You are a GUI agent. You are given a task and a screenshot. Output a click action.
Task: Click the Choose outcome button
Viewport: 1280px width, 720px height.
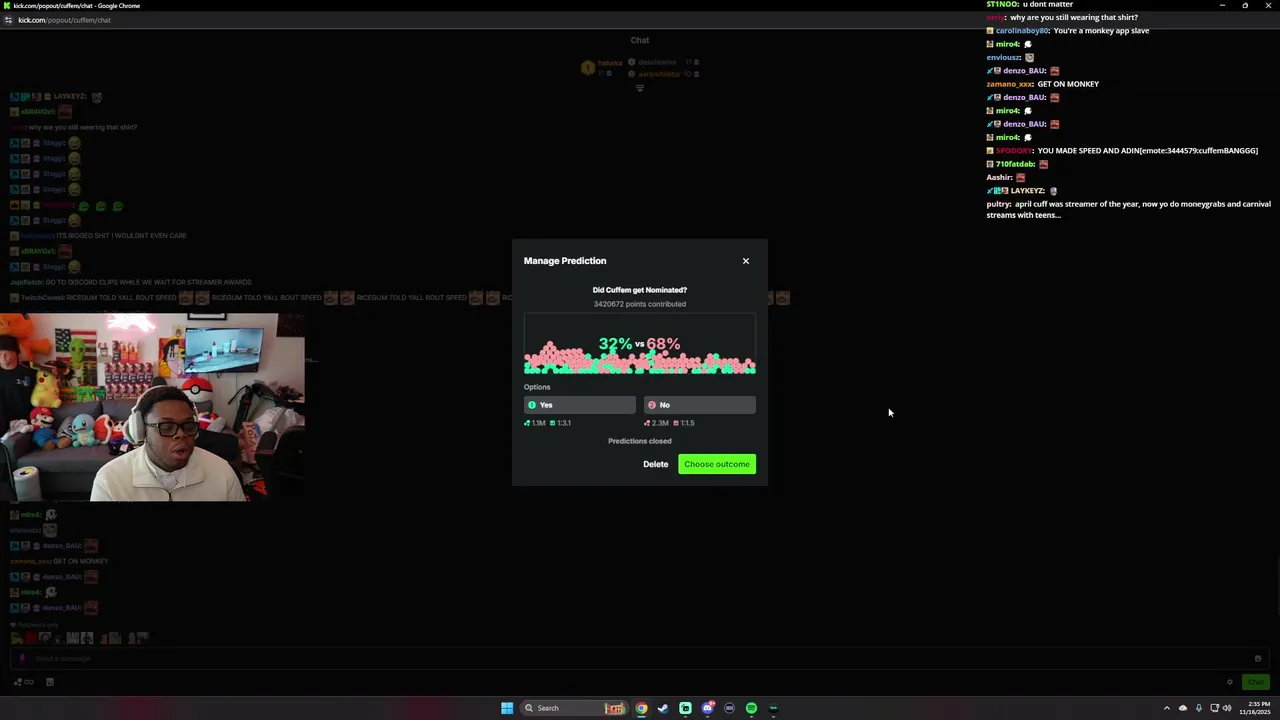point(717,464)
